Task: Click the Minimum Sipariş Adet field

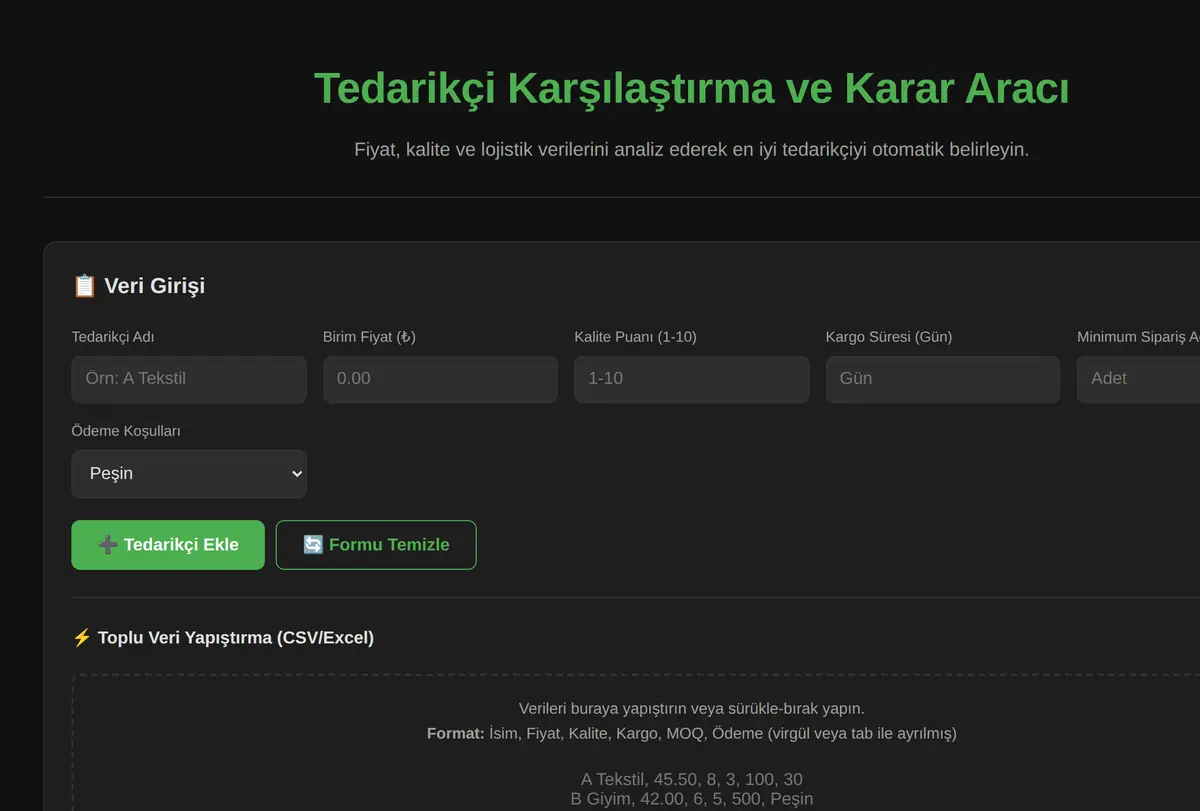Action: (x=1139, y=379)
